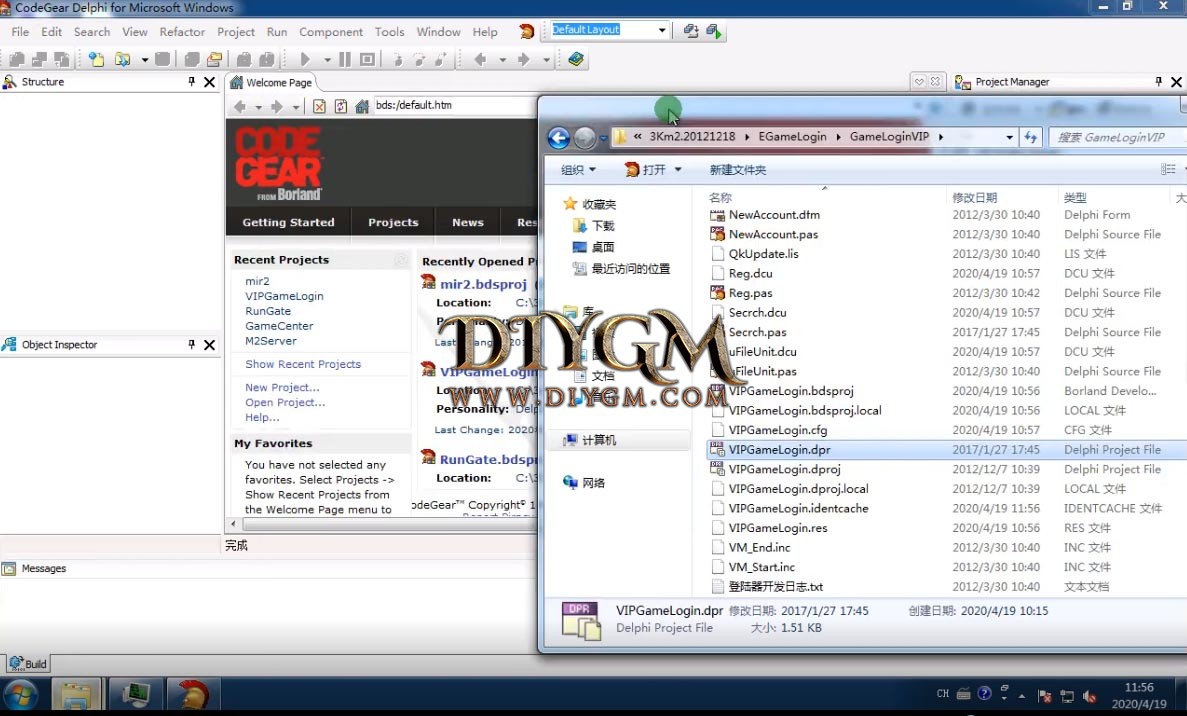Expand breadcrumb arrow after EGameLogin
This screenshot has width=1187, height=716.
[838, 137]
